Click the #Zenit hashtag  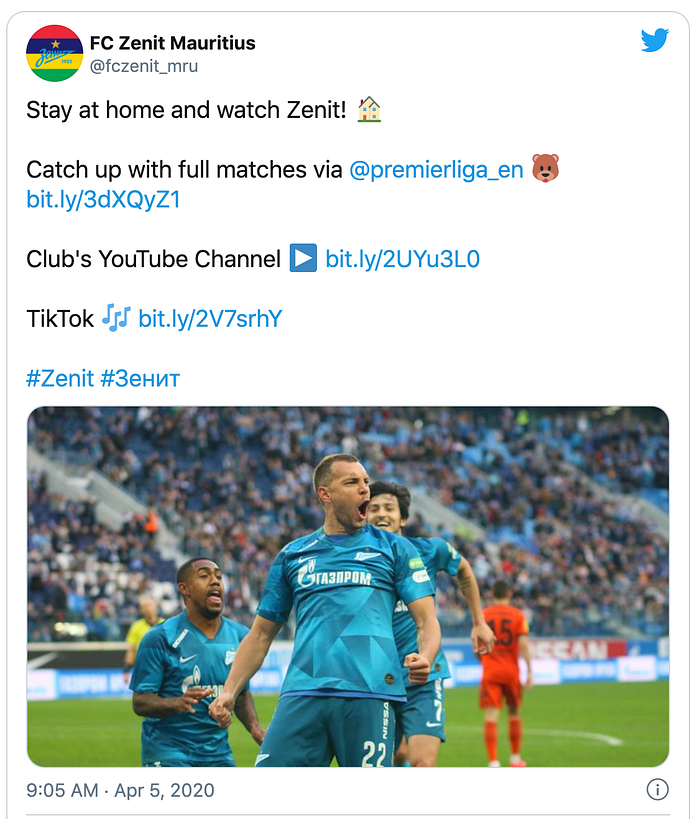tap(60, 378)
